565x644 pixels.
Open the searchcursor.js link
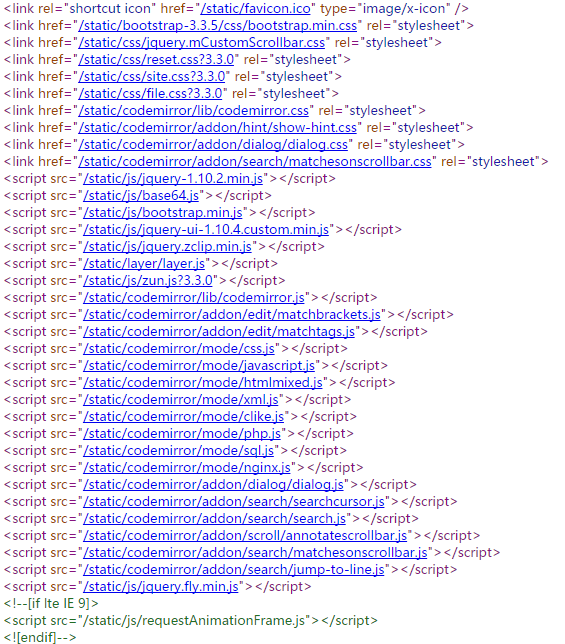[234, 502]
